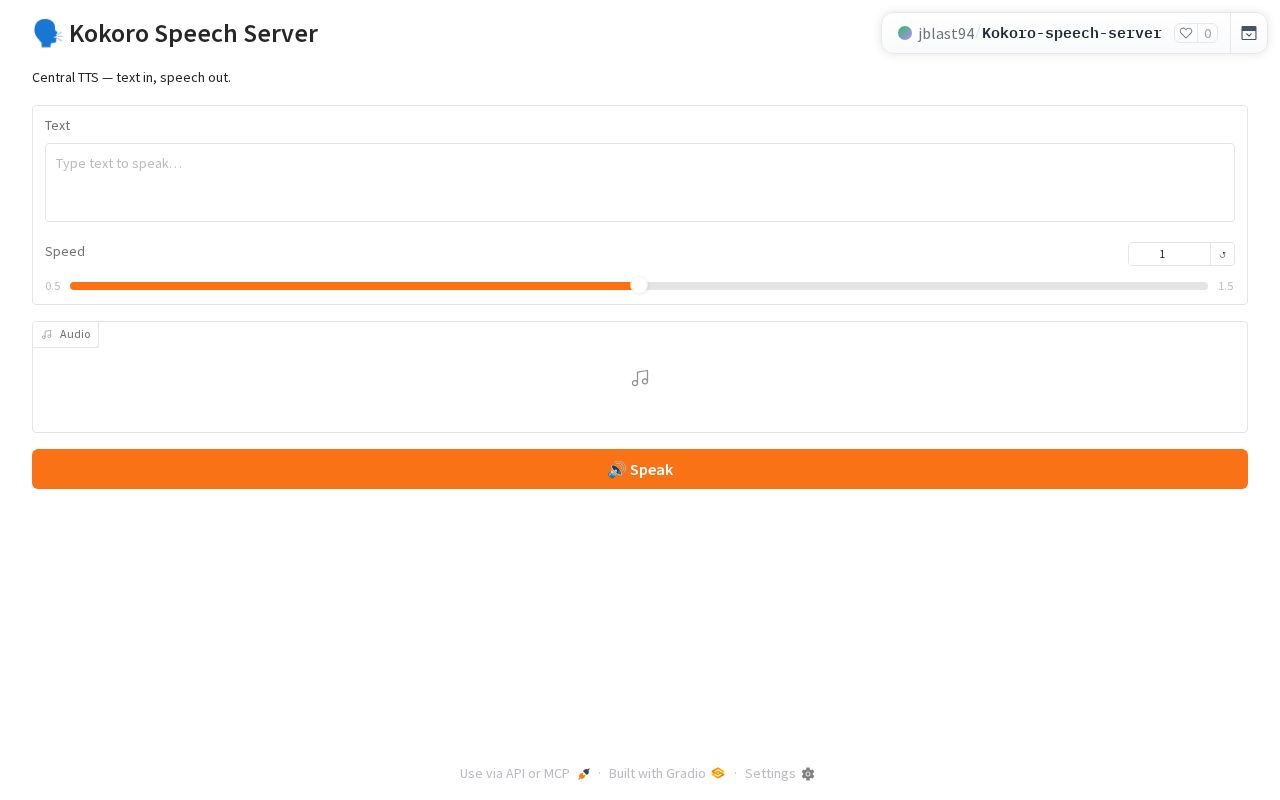Image resolution: width=1280 pixels, height=800 pixels.
Task: Click the Speed number value box
Action: point(1169,254)
